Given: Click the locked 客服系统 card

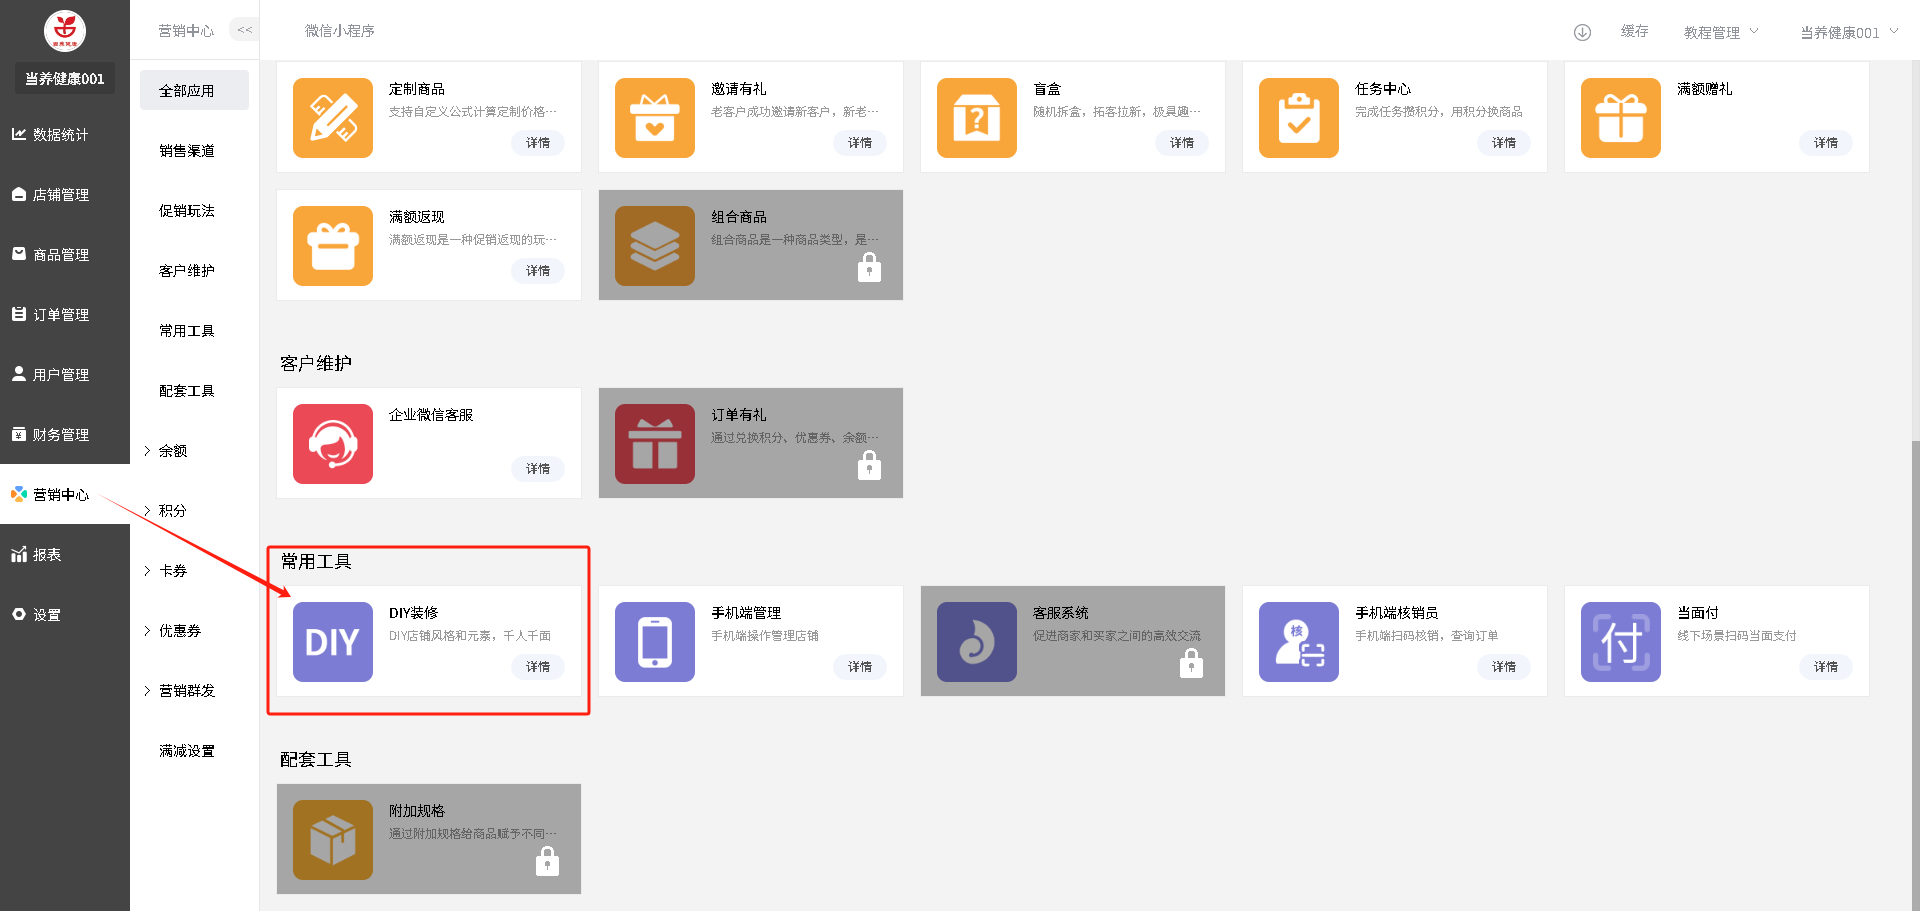Looking at the screenshot, I should 1072,641.
